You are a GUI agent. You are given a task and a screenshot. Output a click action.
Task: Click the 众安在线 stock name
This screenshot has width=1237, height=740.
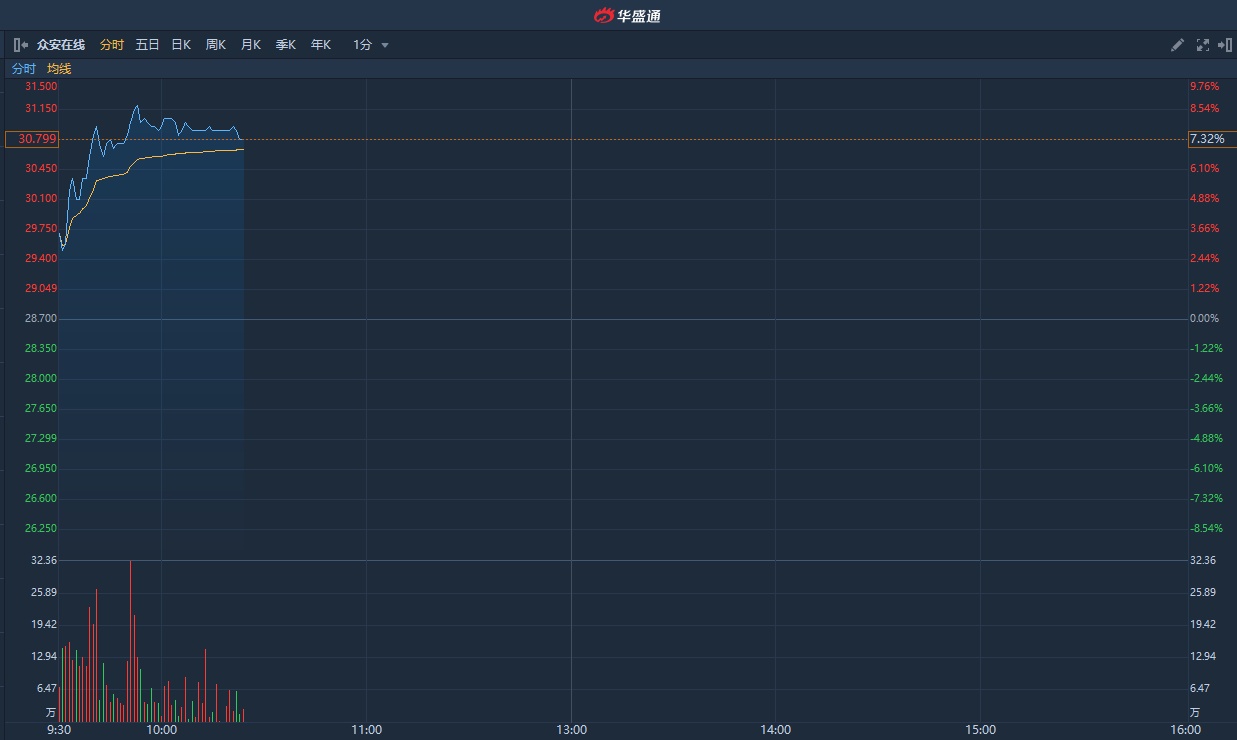click(61, 45)
